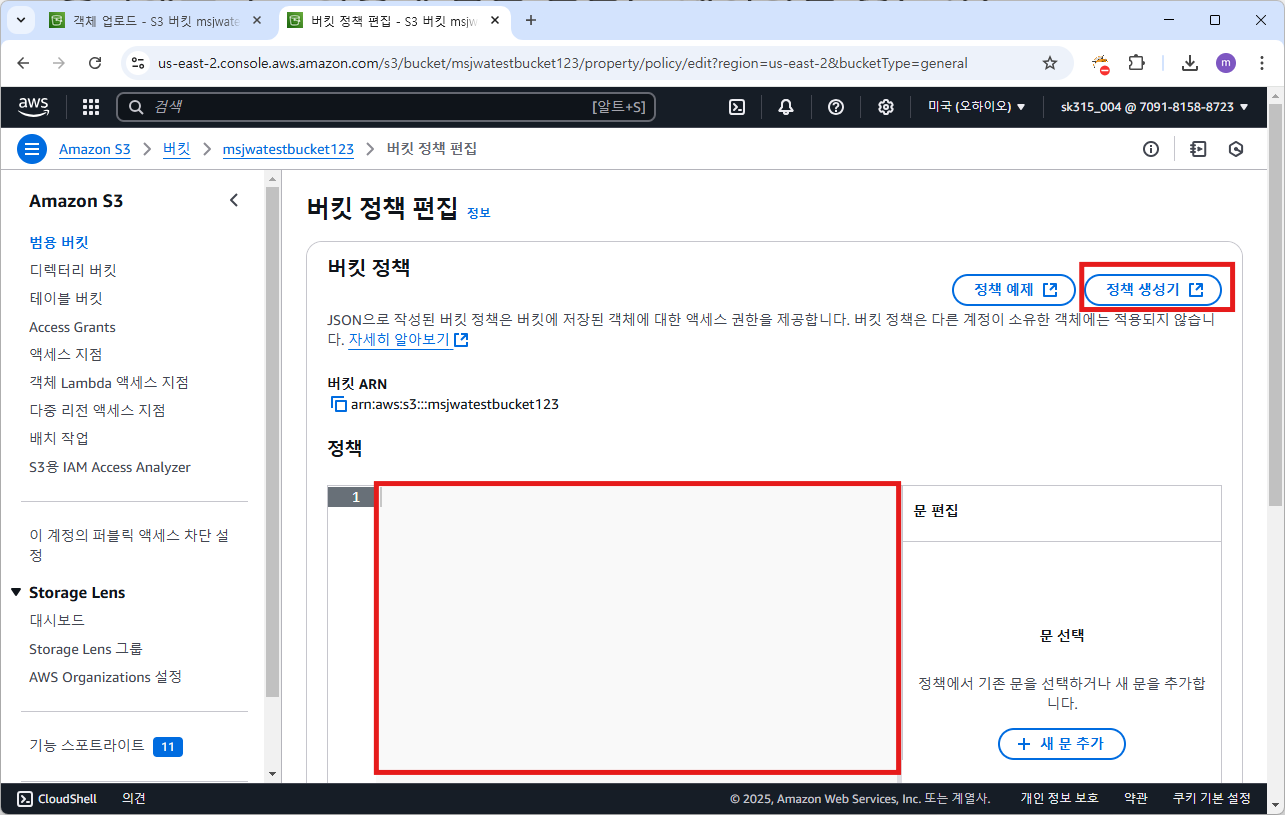Click CloudShell in the footer

coord(57,798)
